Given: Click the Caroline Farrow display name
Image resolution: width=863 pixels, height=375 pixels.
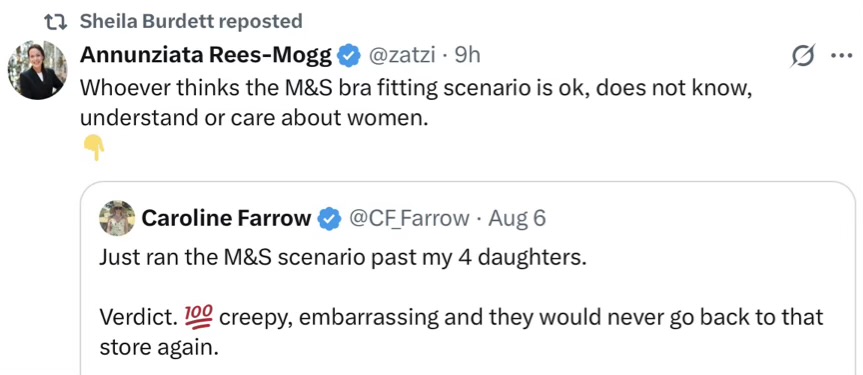Looking at the screenshot, I should click(x=226, y=219).
